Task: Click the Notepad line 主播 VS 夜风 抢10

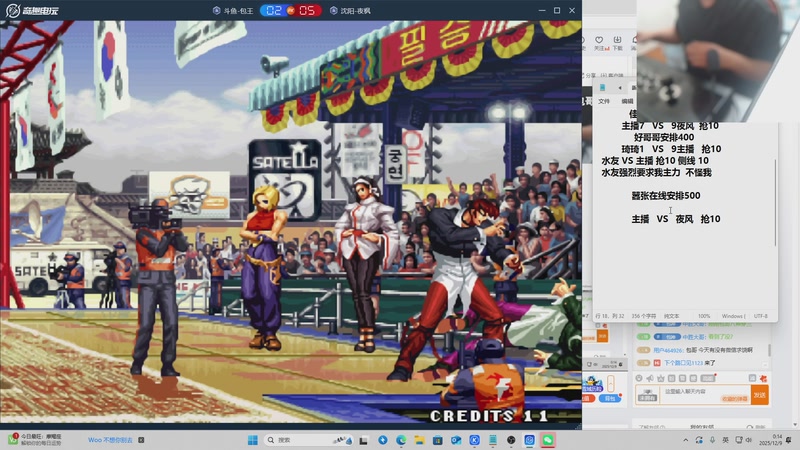Action: click(676, 219)
